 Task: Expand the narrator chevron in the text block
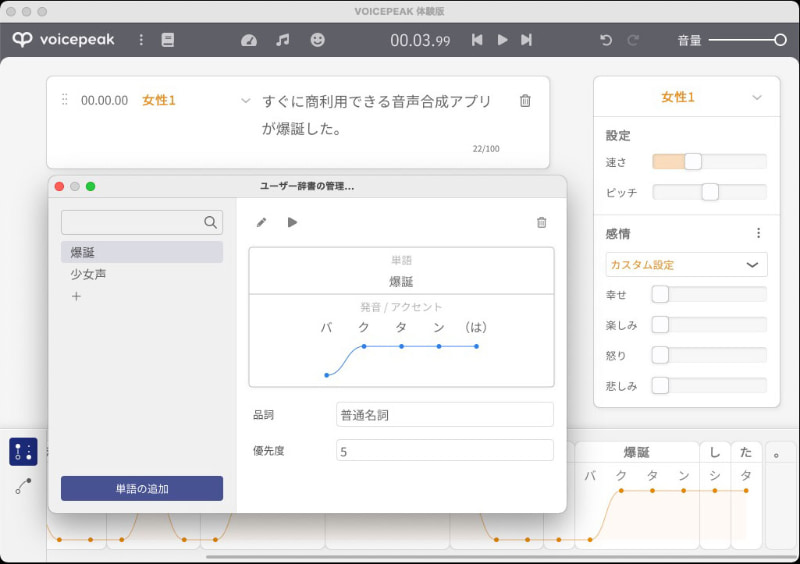click(246, 101)
